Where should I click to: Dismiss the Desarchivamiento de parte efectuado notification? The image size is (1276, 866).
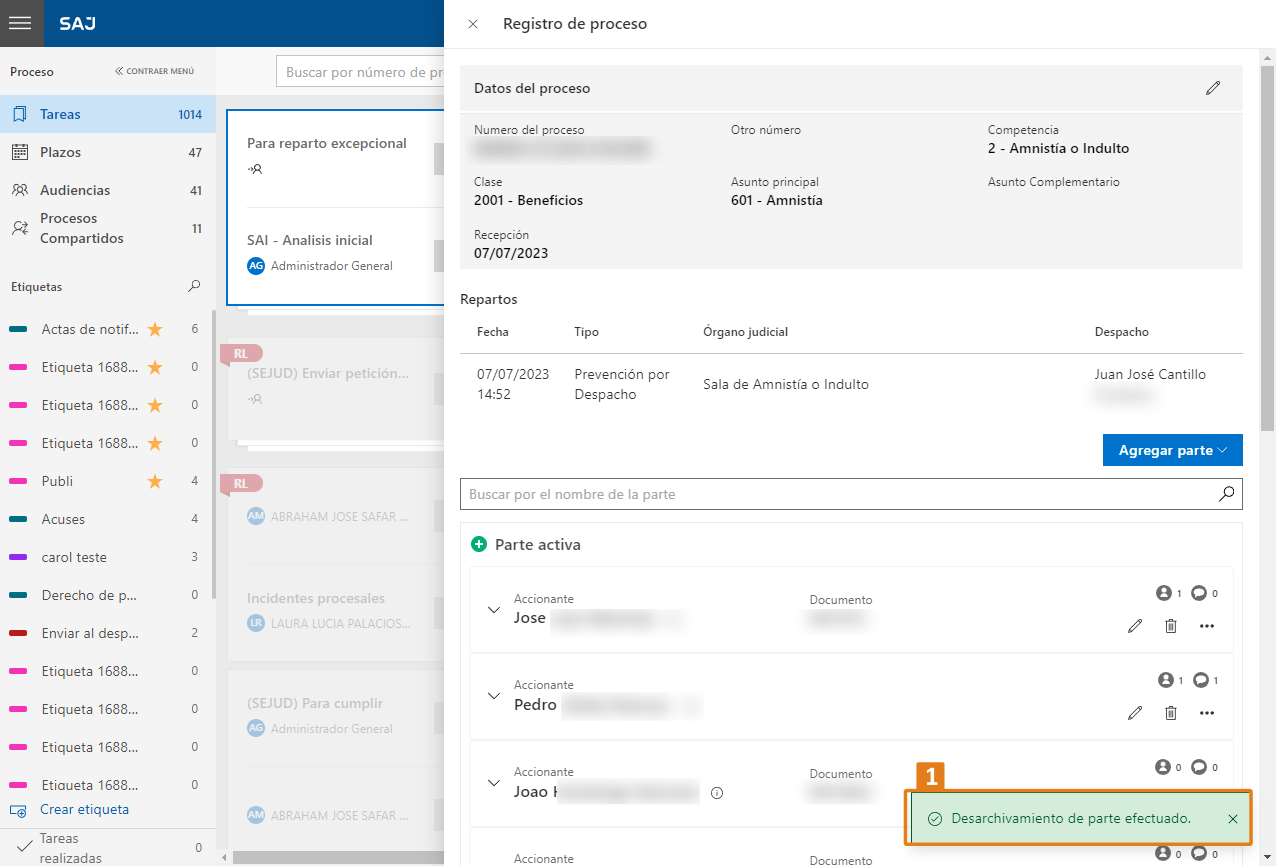tap(1233, 819)
